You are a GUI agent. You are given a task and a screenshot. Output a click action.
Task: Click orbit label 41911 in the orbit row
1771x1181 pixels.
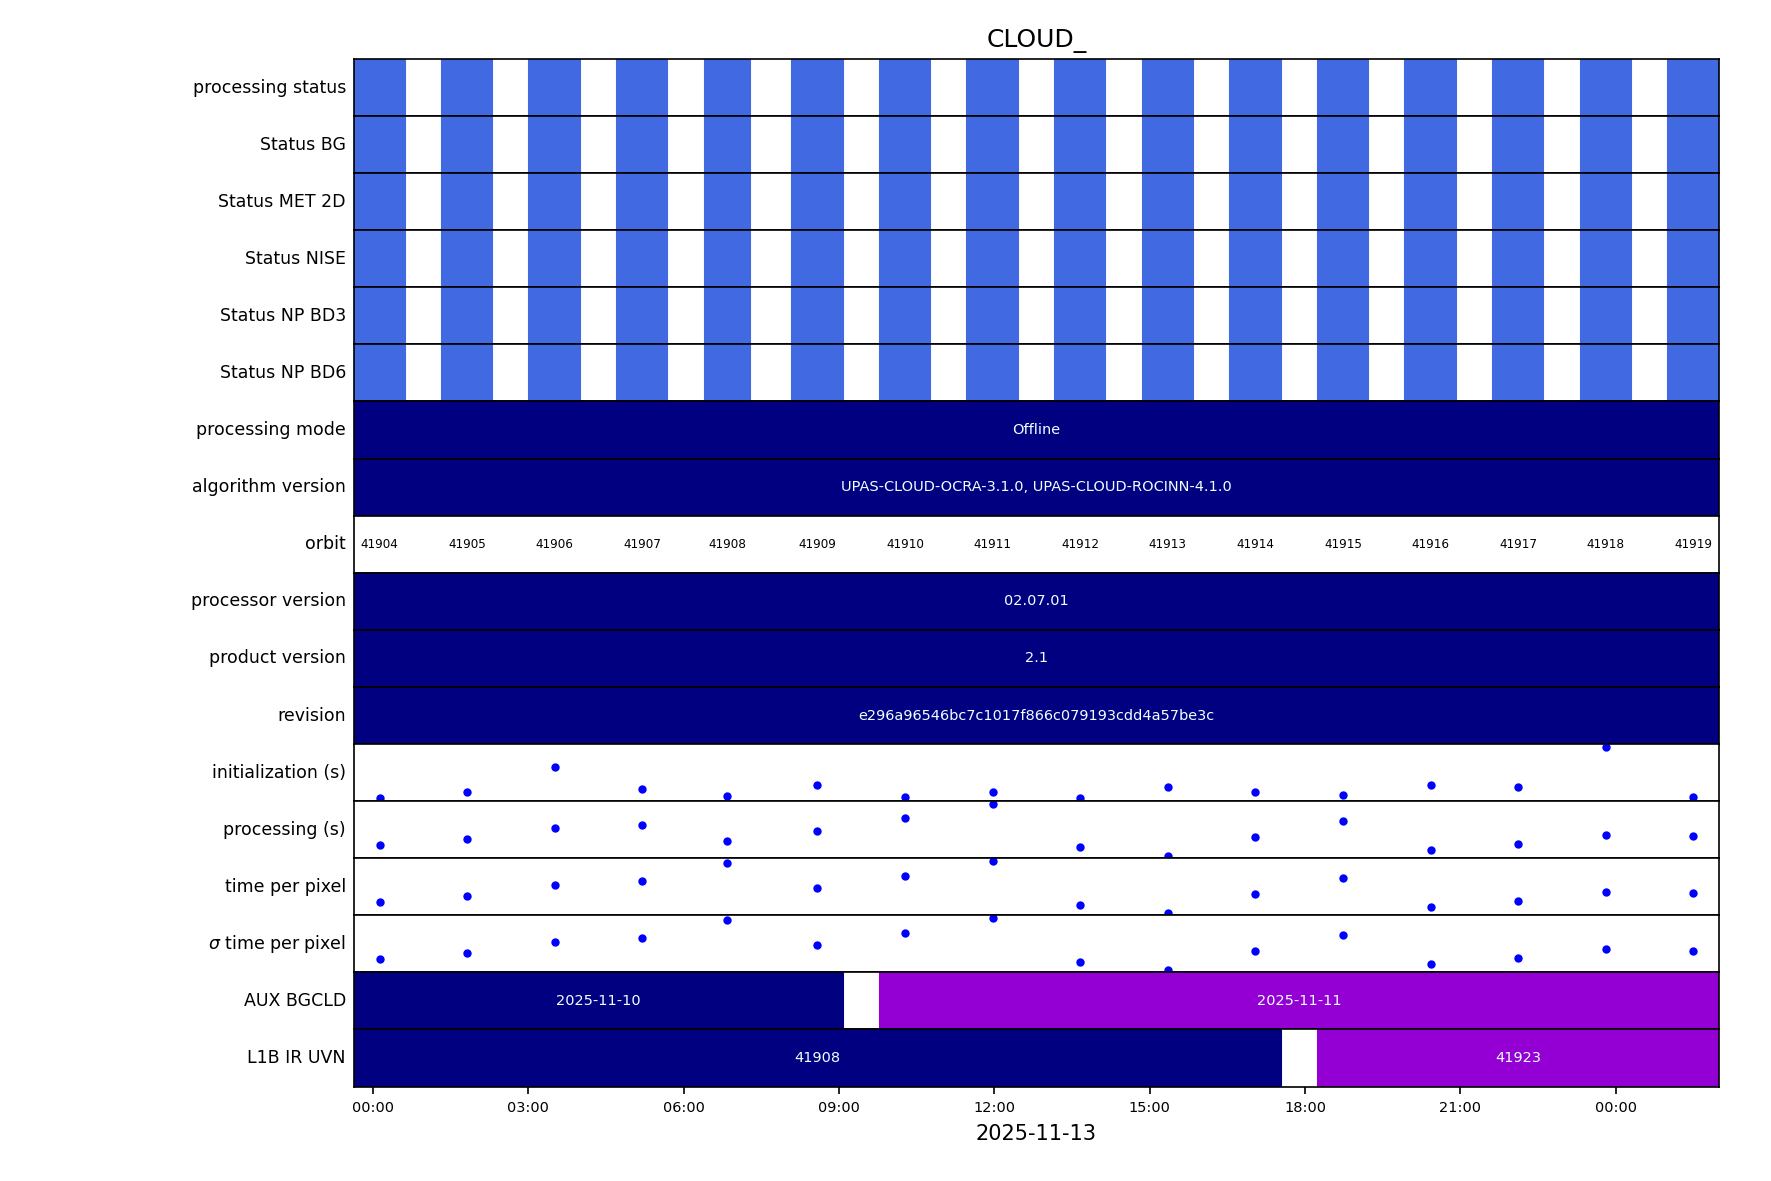992,545
